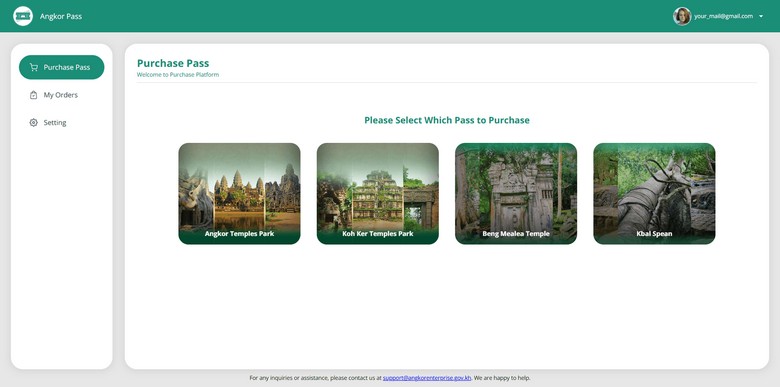The width and height of the screenshot is (780, 387).
Task: Select the Kbal Spean pass card
Action: pyautogui.click(x=654, y=194)
